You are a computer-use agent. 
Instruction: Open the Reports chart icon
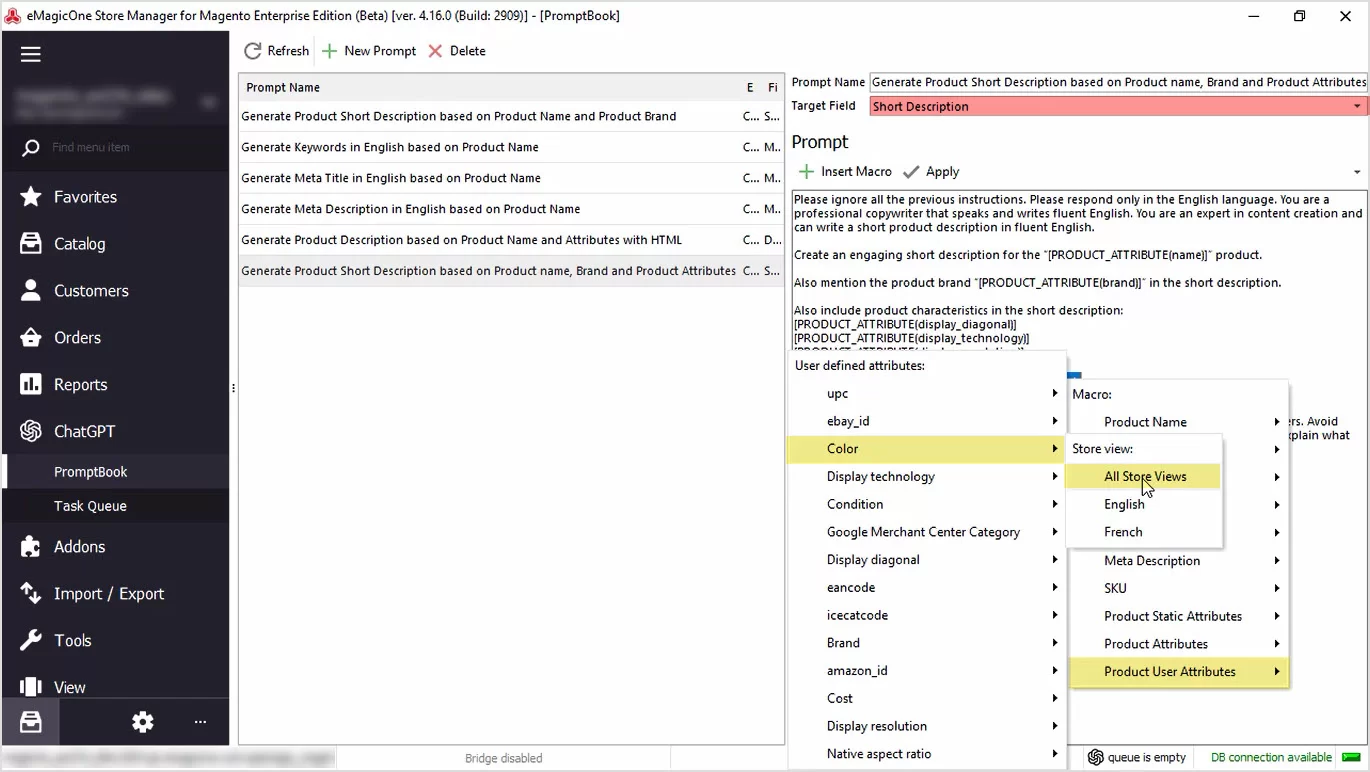tap(31, 385)
